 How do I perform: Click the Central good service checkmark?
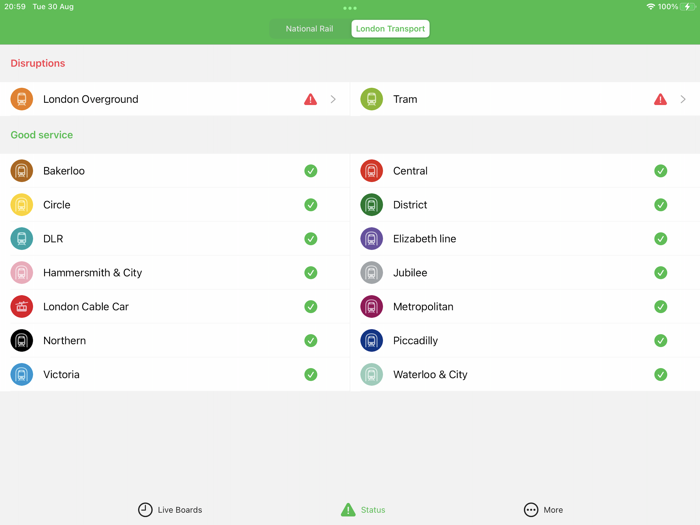pyautogui.click(x=661, y=171)
